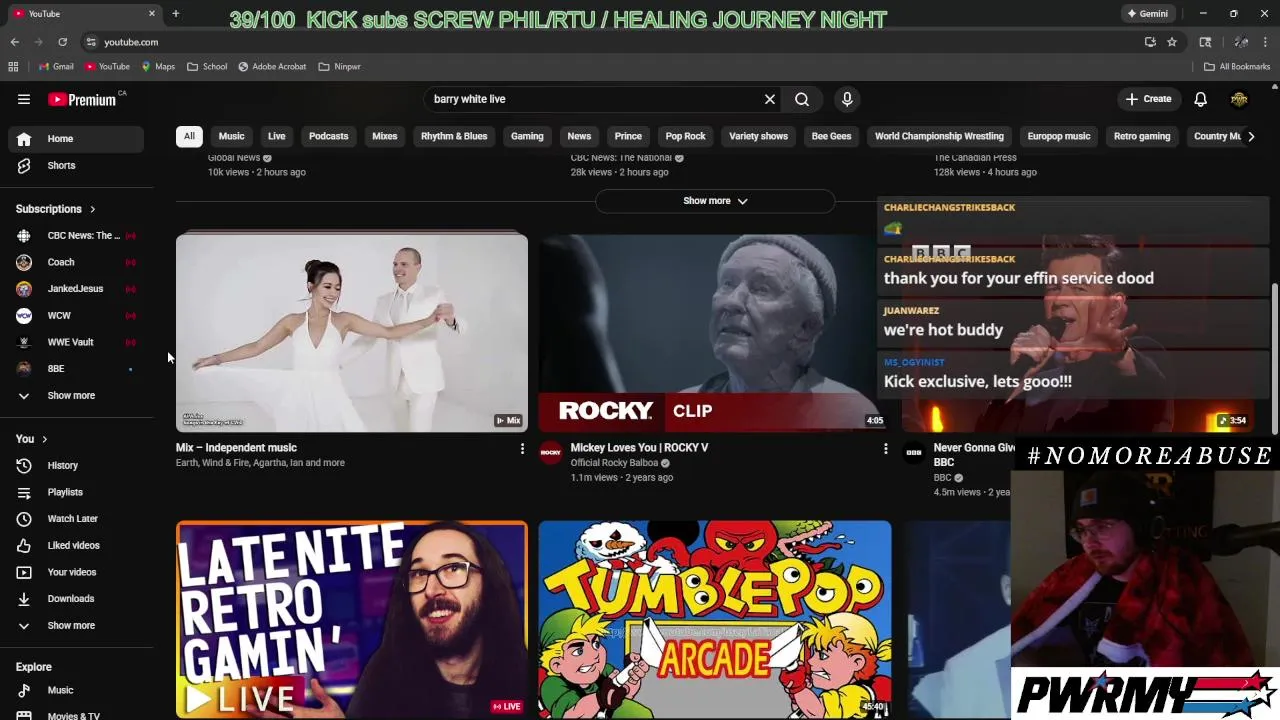Open Music under Explore
The image size is (1280, 720).
pyautogui.click(x=78, y=690)
